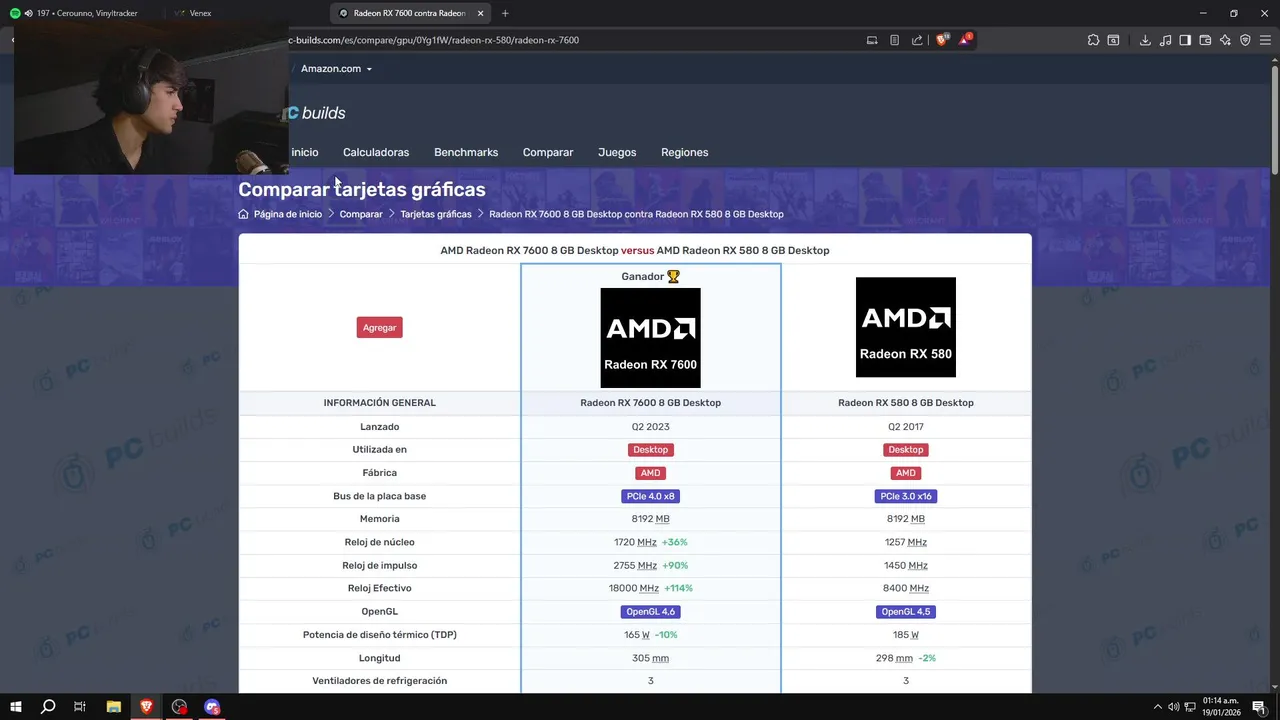Open the browser hamburger menu
The image size is (1280, 720).
(x=1265, y=40)
